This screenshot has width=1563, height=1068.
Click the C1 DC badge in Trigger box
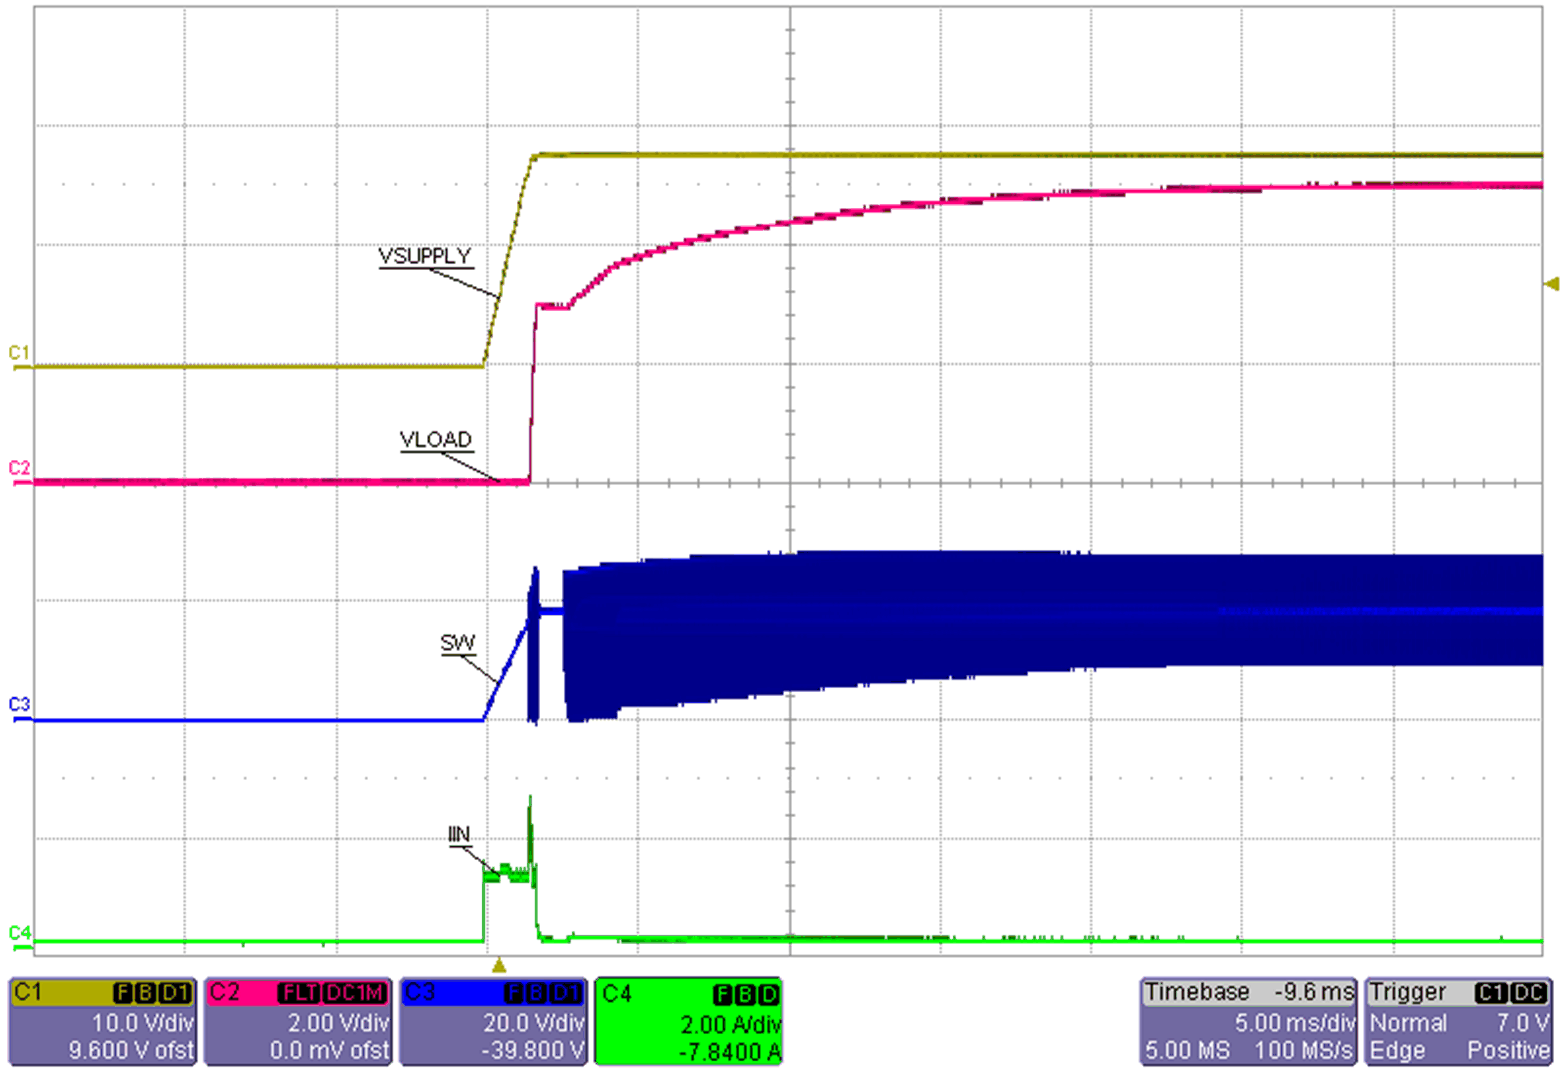pyautogui.click(x=1510, y=993)
